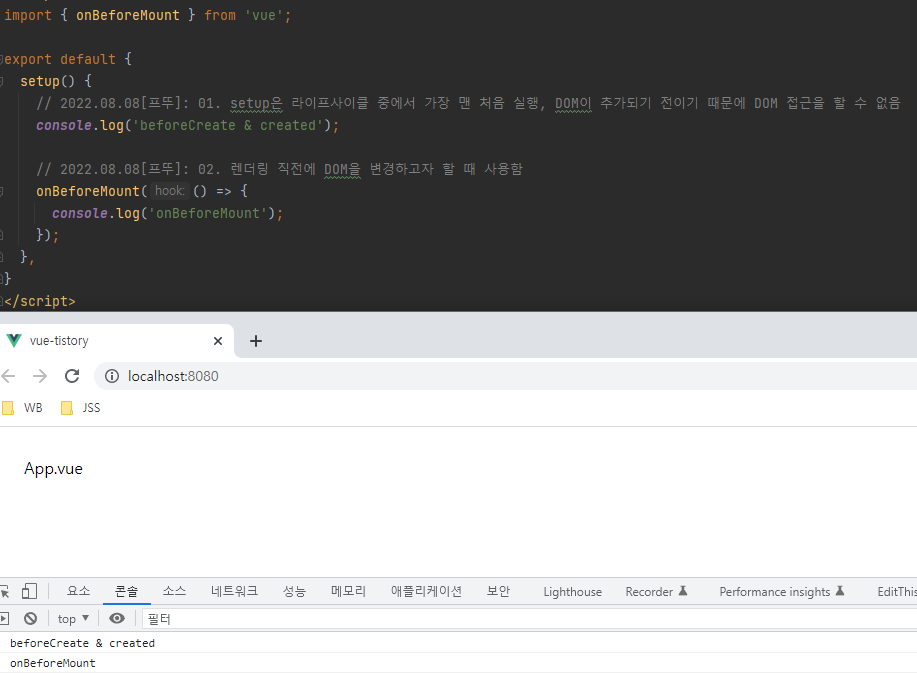Toggle the DevTools device toolbar
The image size is (917, 673).
pos(29,591)
